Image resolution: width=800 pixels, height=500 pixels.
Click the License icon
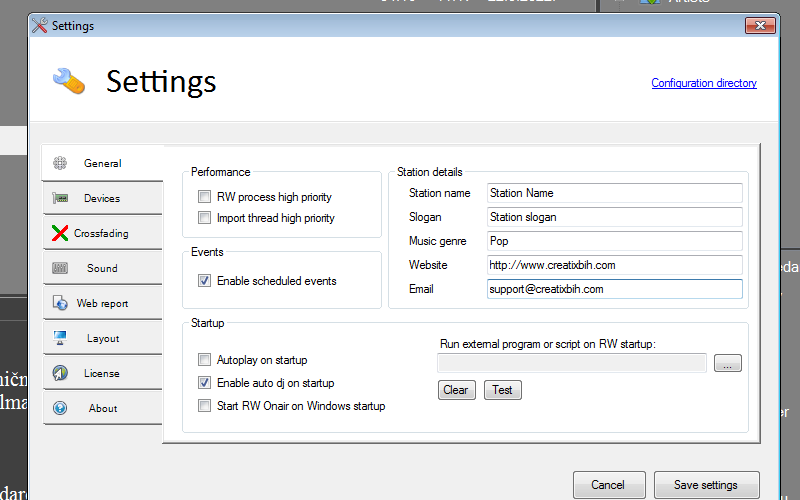click(x=60, y=373)
